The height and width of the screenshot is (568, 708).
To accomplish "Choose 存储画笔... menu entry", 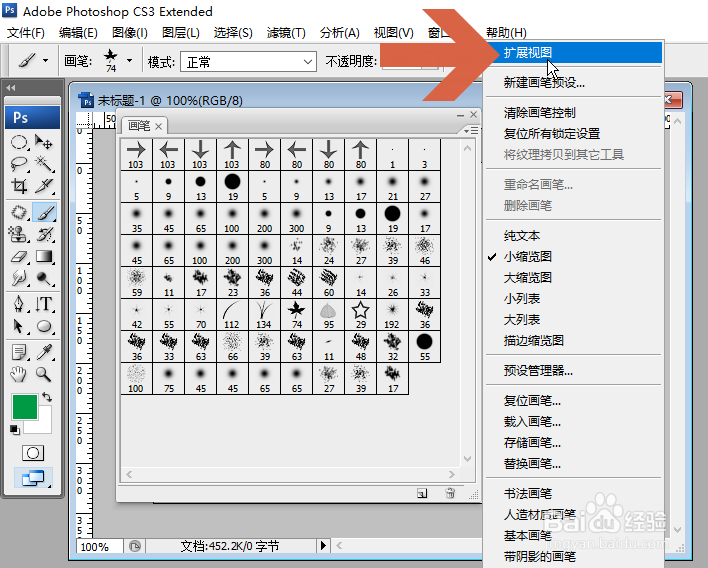I will click(x=532, y=443).
